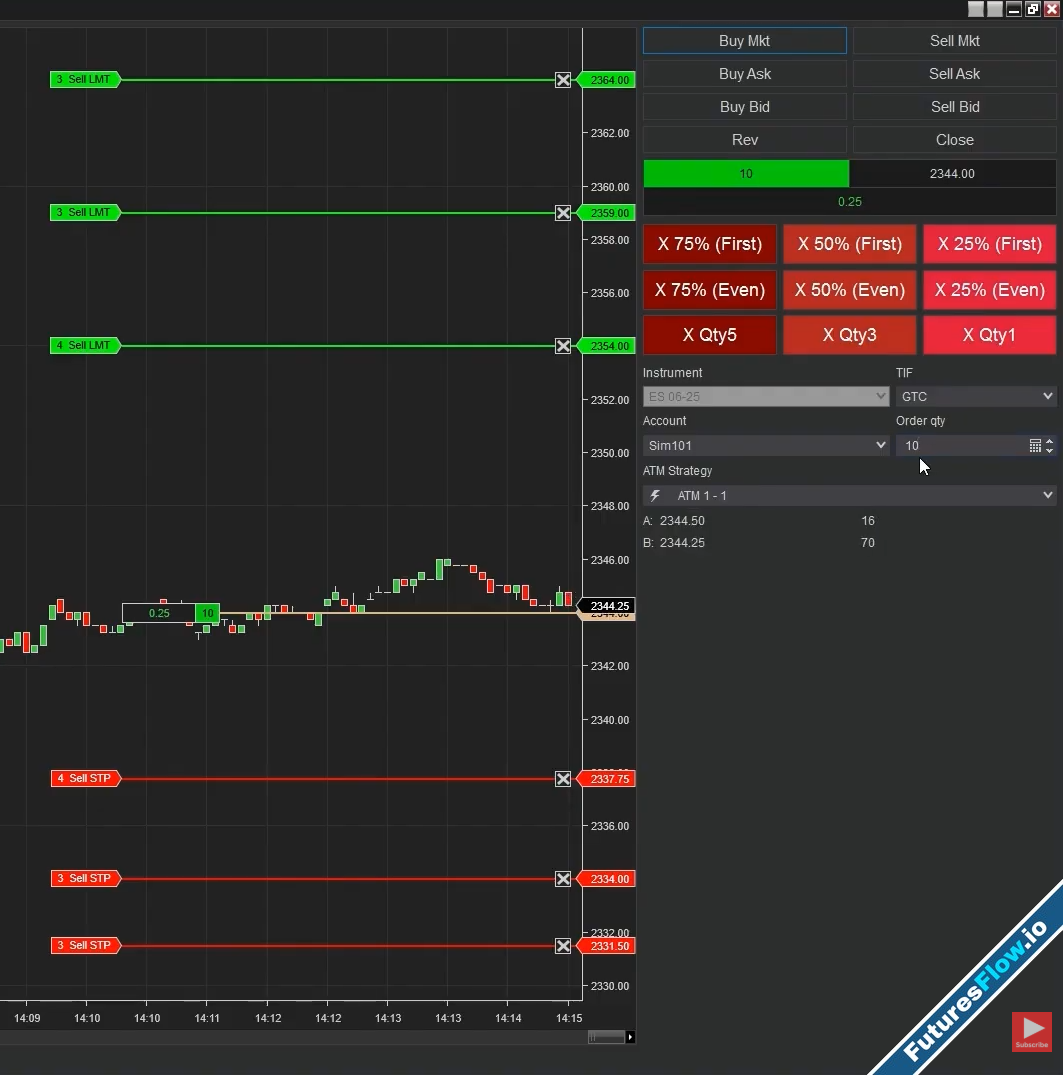Screen dimensions: 1063x1075
Task: Click the X Qty1 button
Action: point(989,335)
